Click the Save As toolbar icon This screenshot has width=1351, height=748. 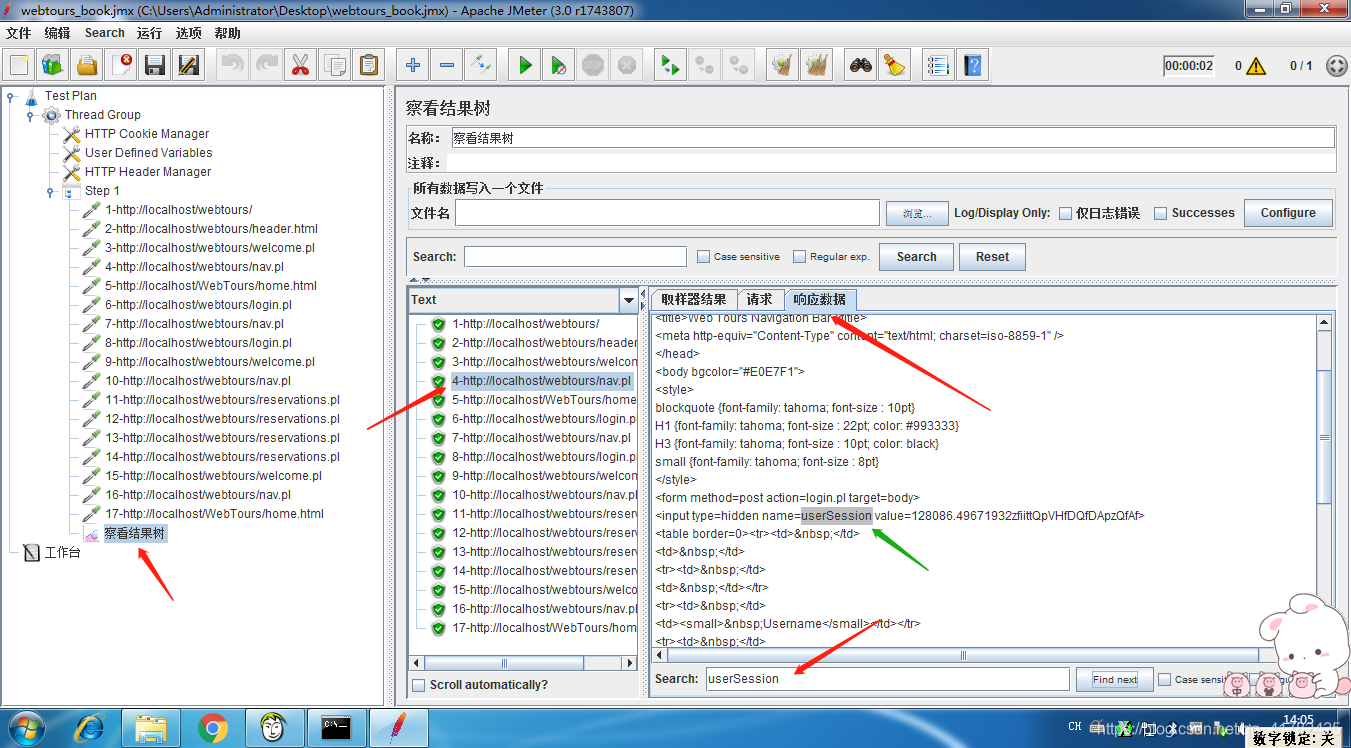tap(189, 66)
